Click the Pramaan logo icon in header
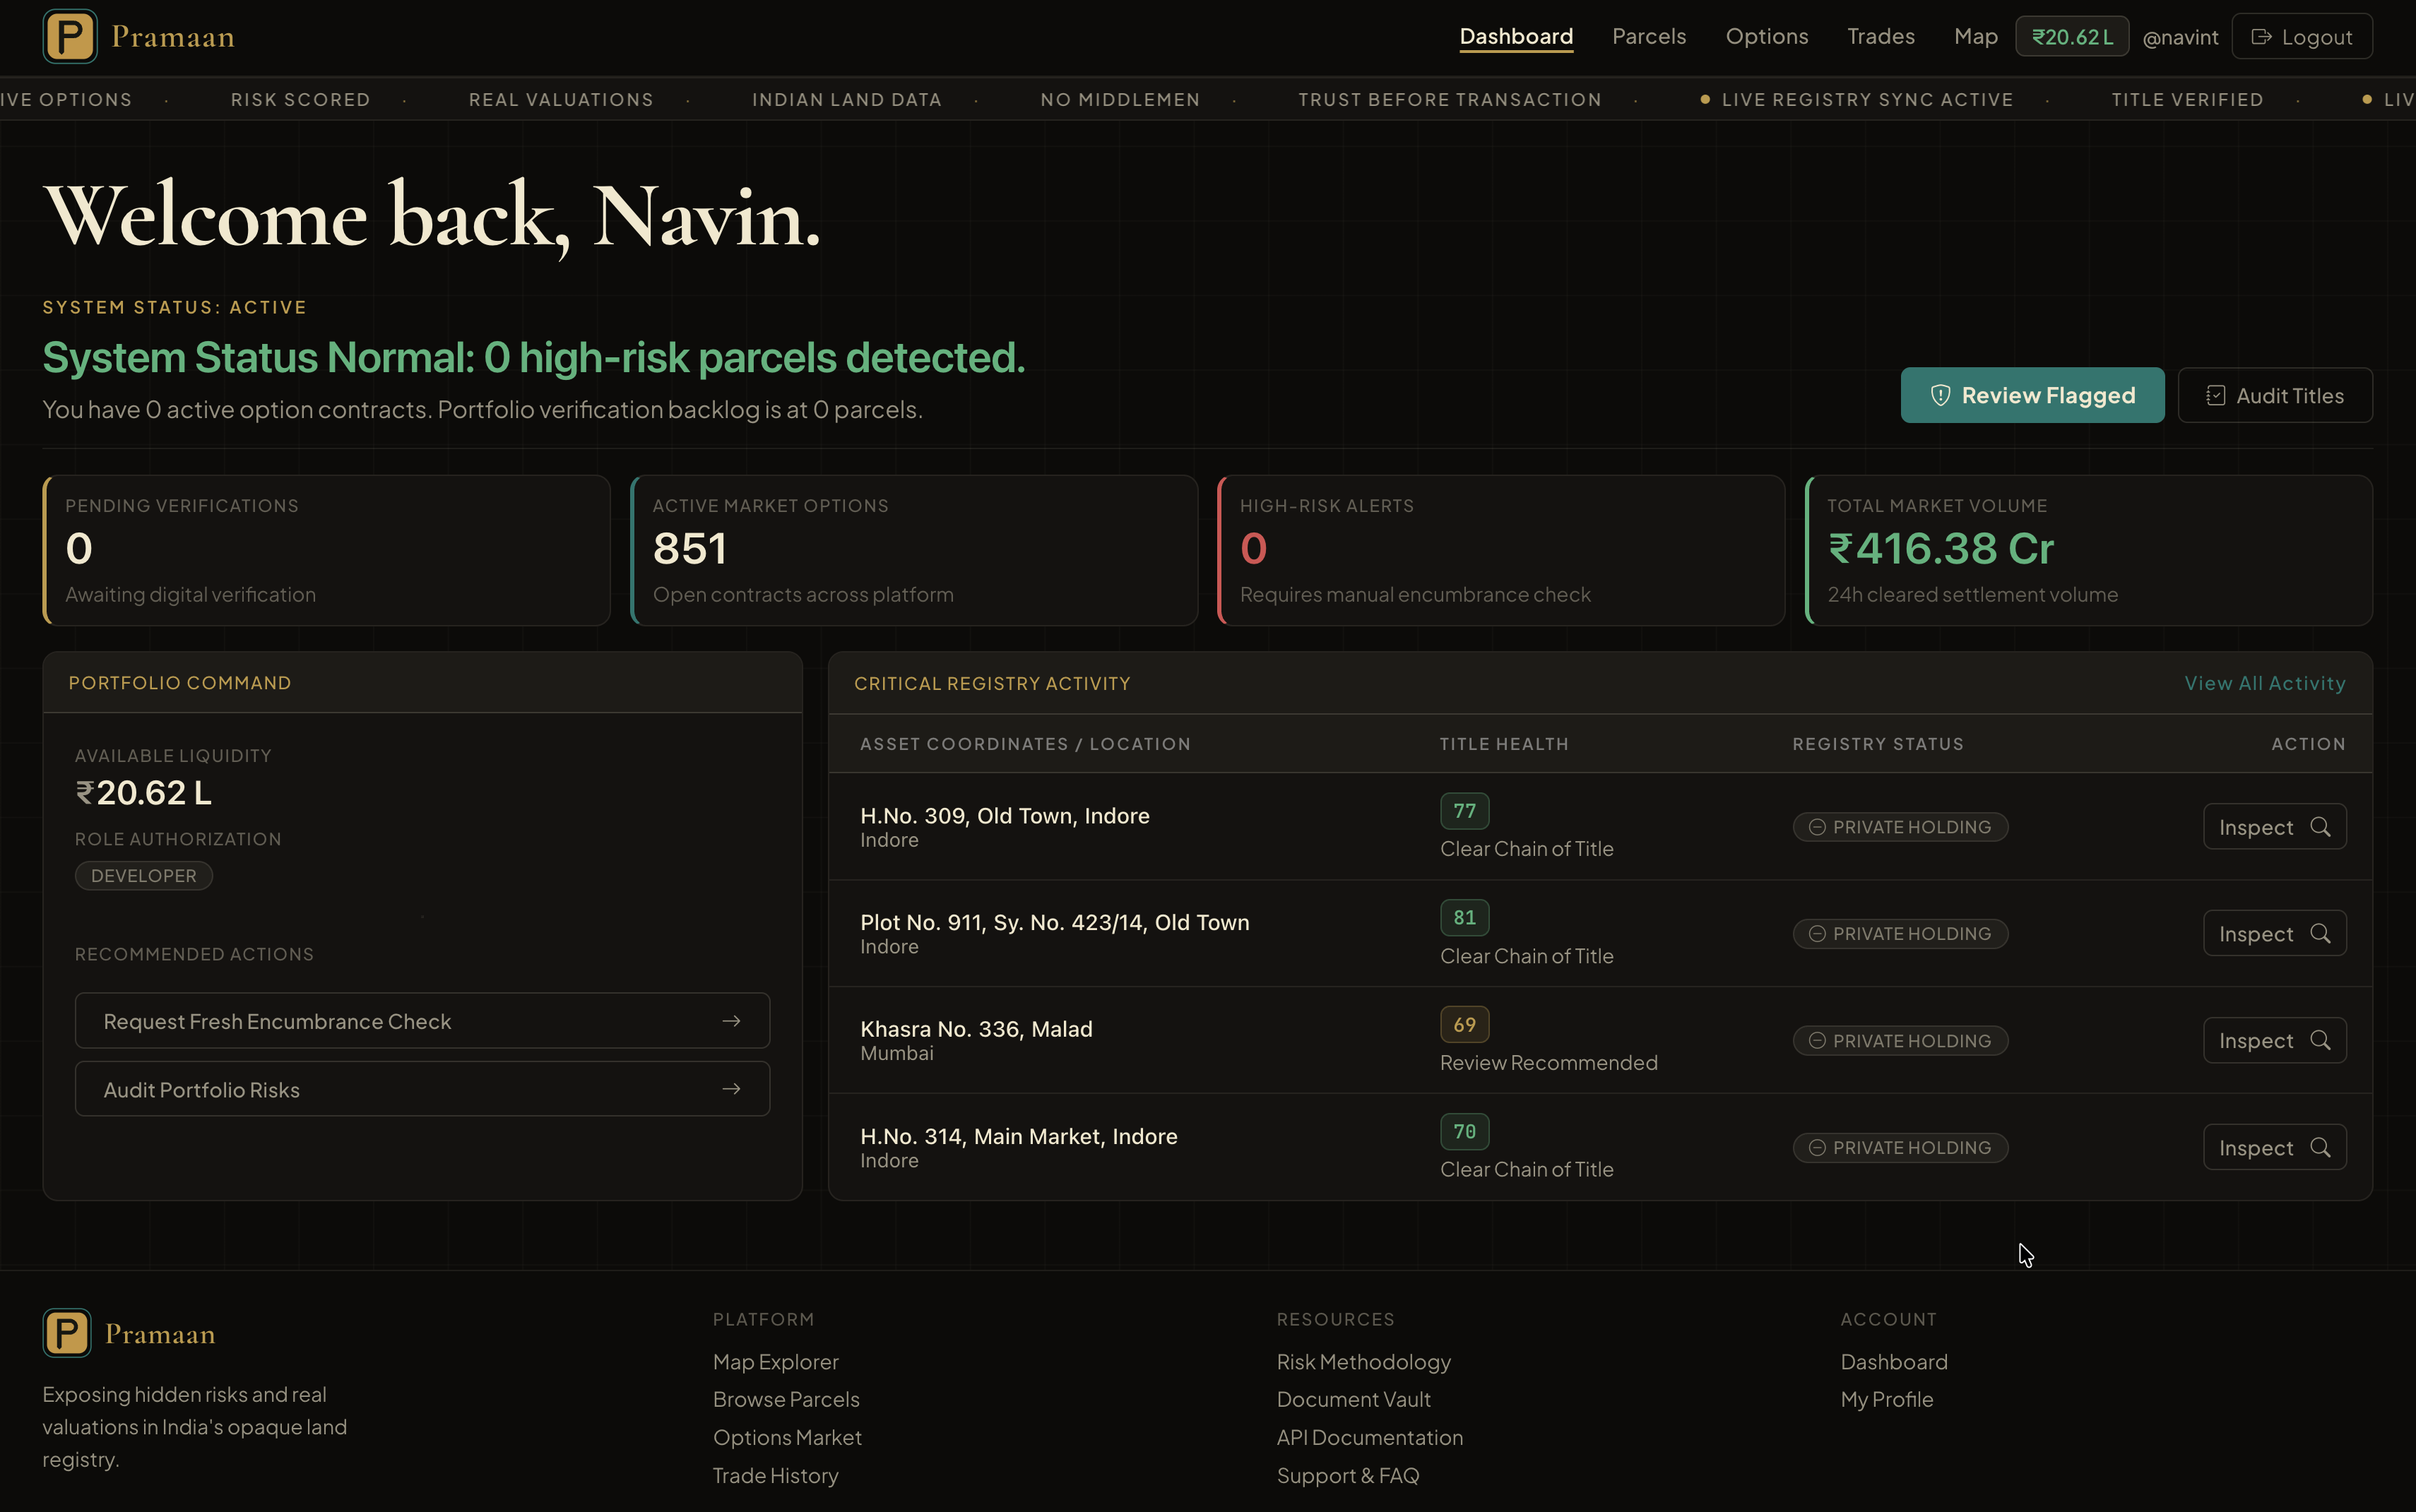2416x1512 pixels. [70, 37]
